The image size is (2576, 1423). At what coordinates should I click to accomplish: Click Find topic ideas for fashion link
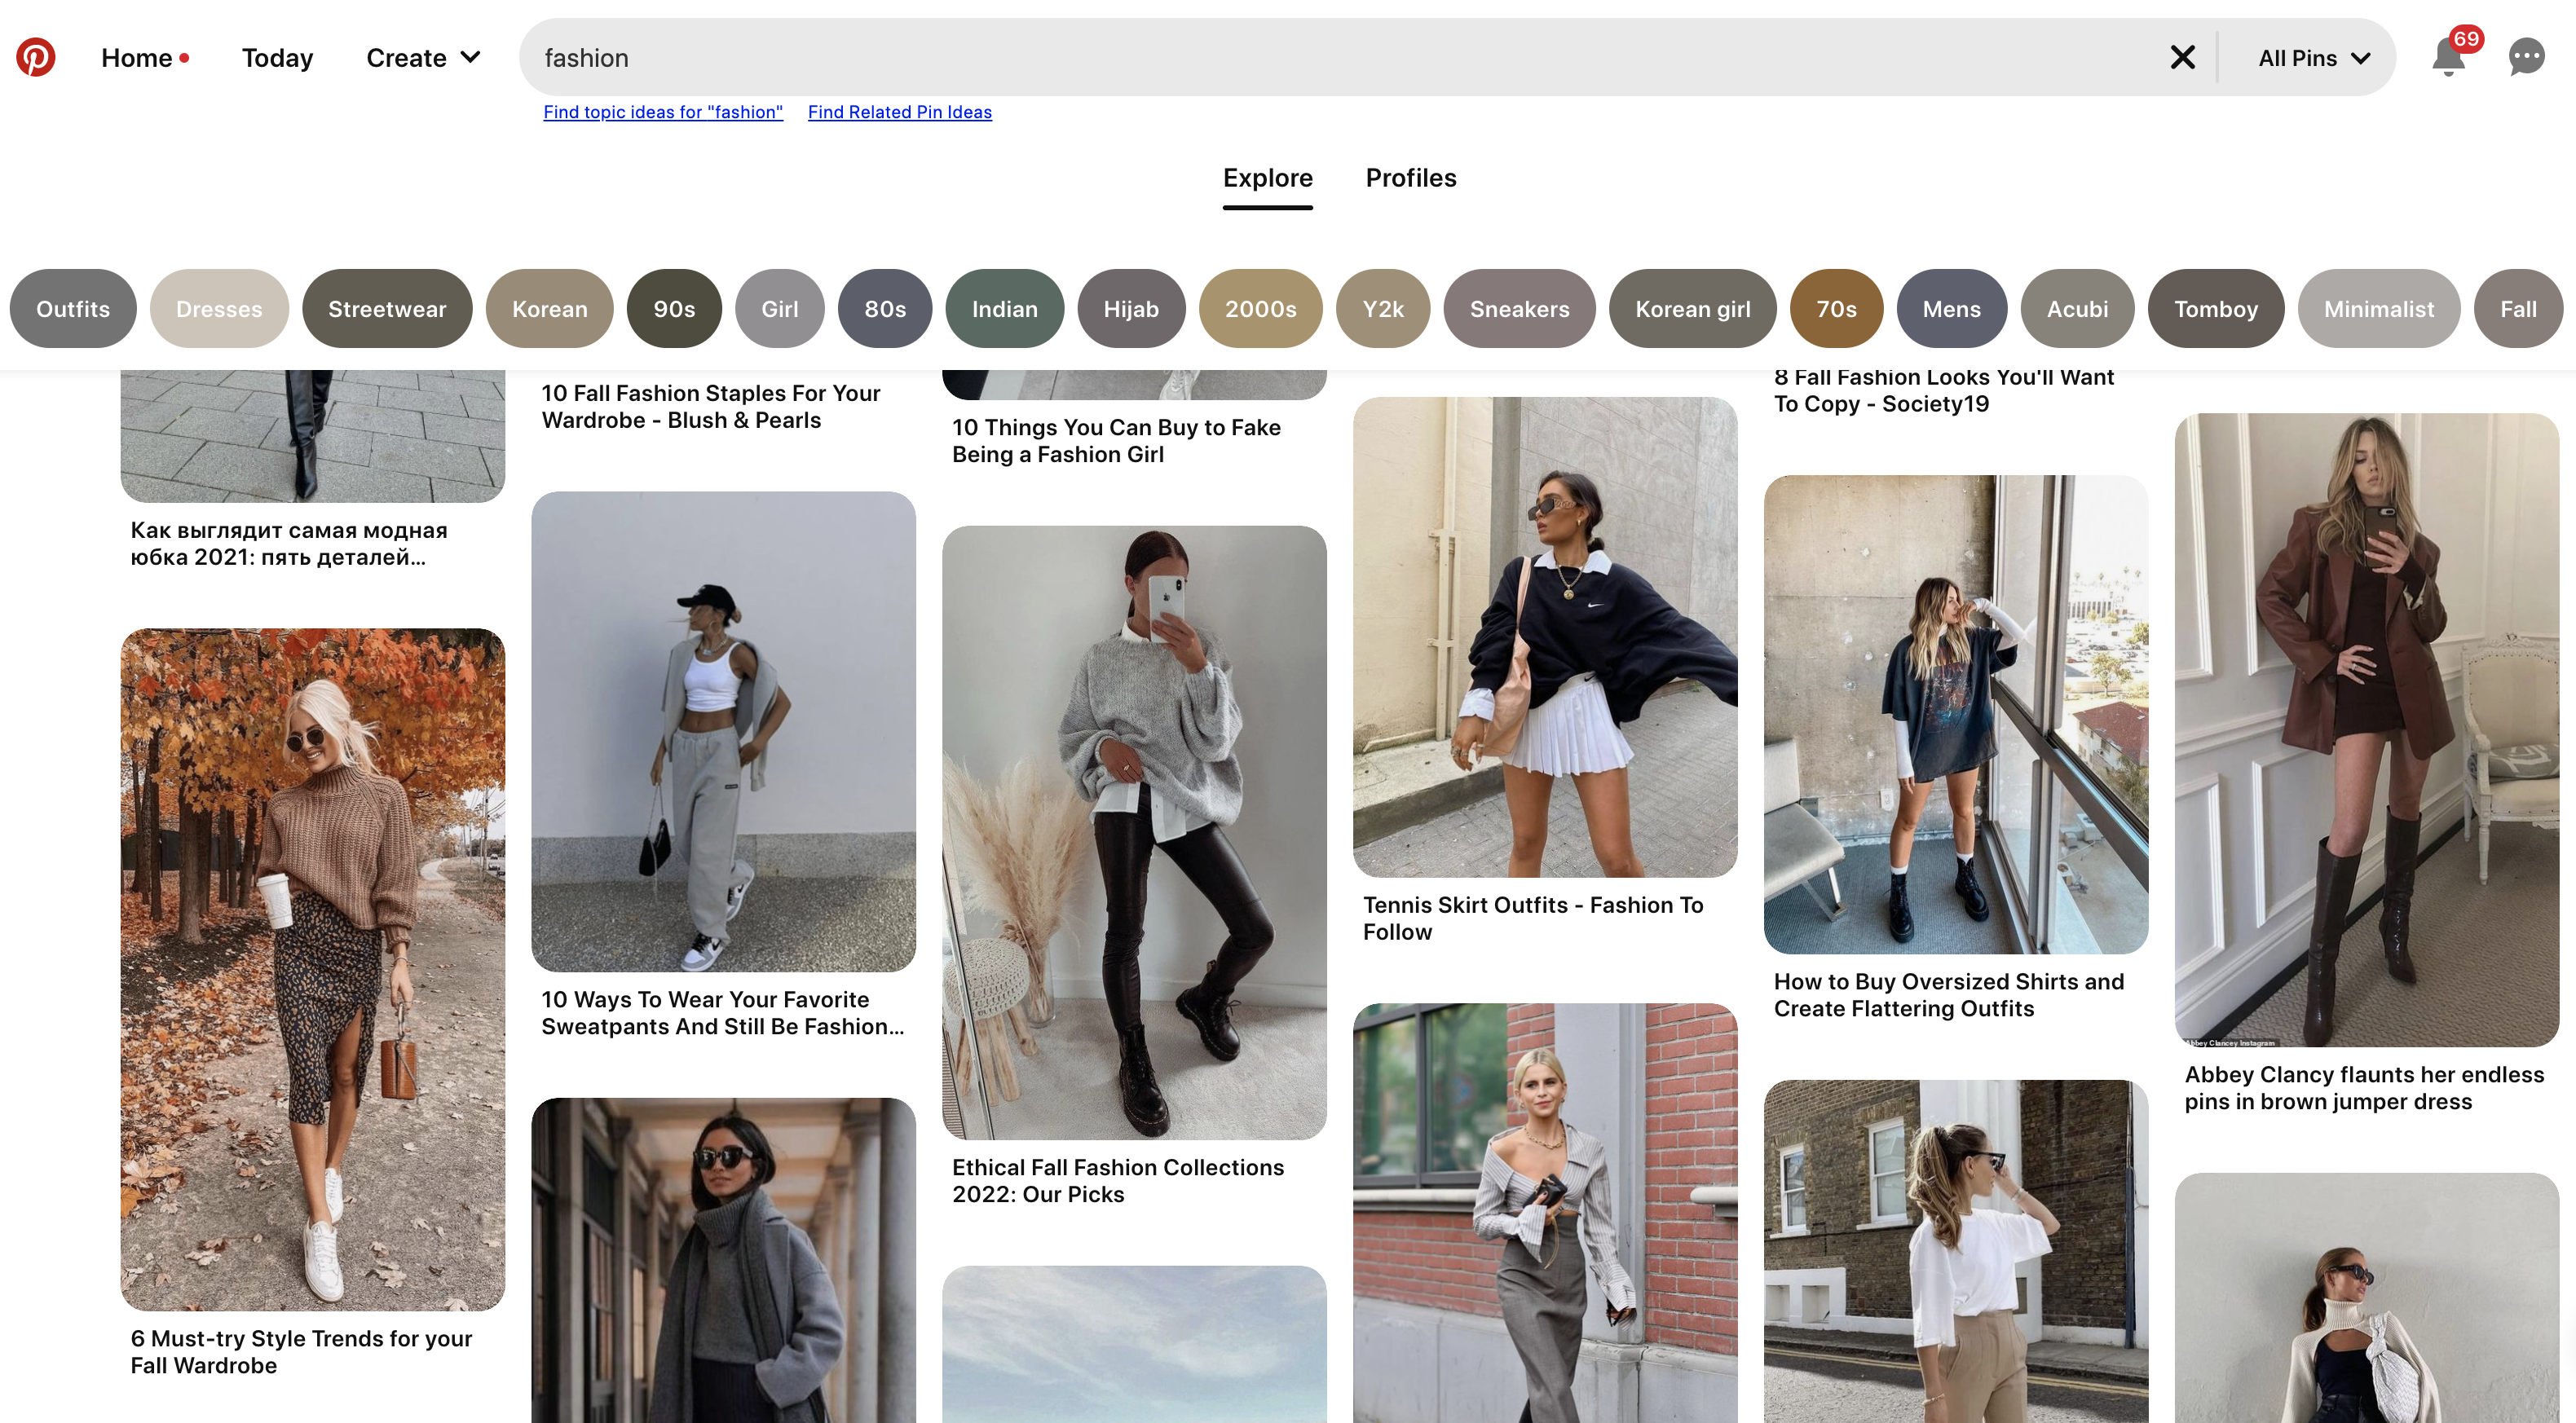pos(663,112)
